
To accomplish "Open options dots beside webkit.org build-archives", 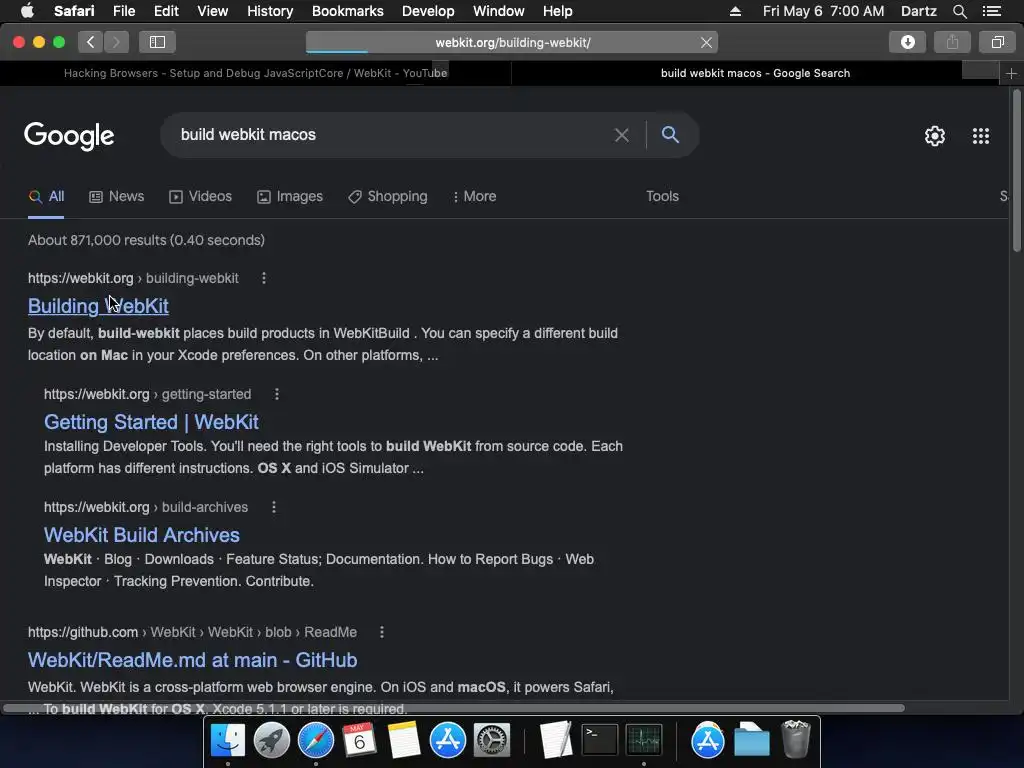I will 274,507.
